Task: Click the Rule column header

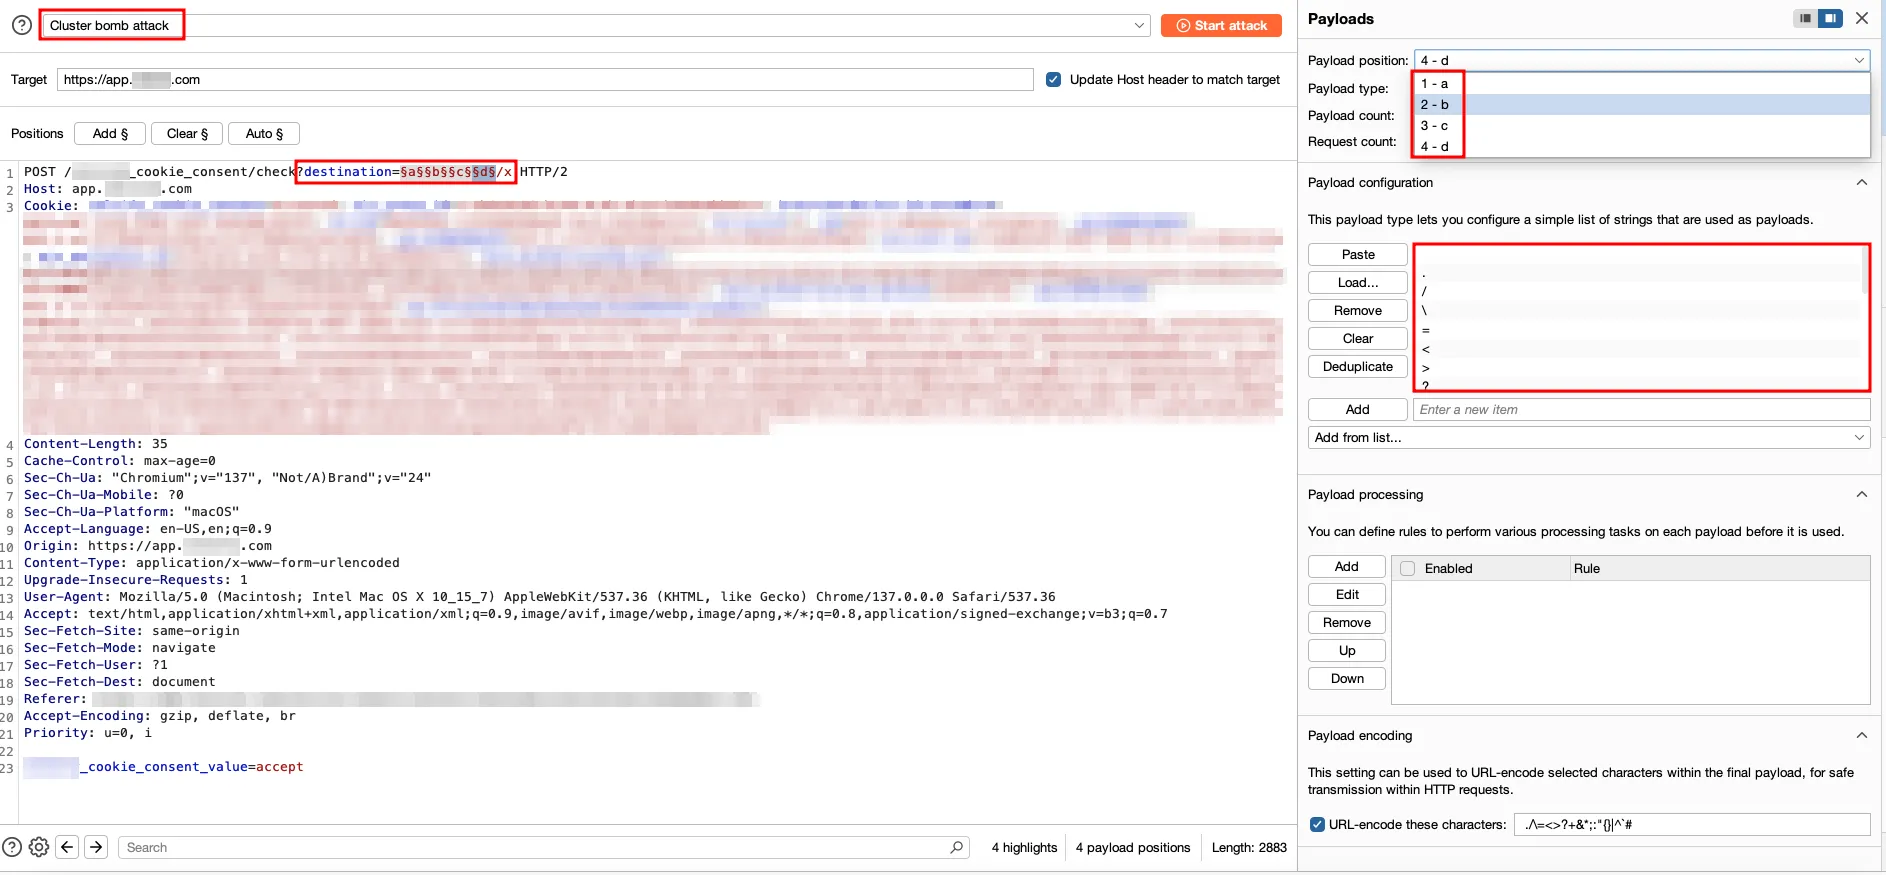Action: tap(1718, 569)
